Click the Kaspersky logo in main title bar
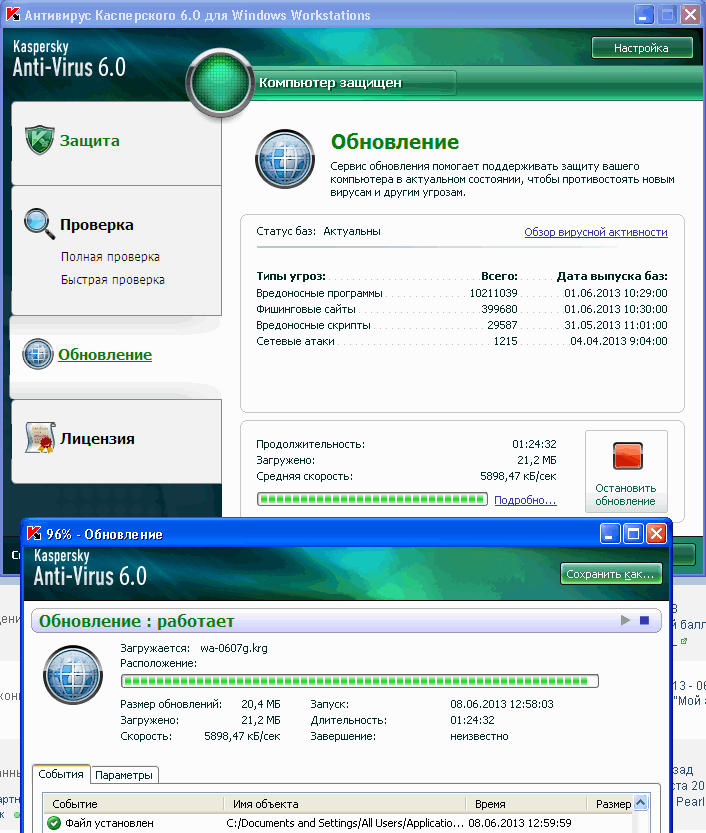Image resolution: width=706 pixels, height=833 pixels. pos(13,14)
